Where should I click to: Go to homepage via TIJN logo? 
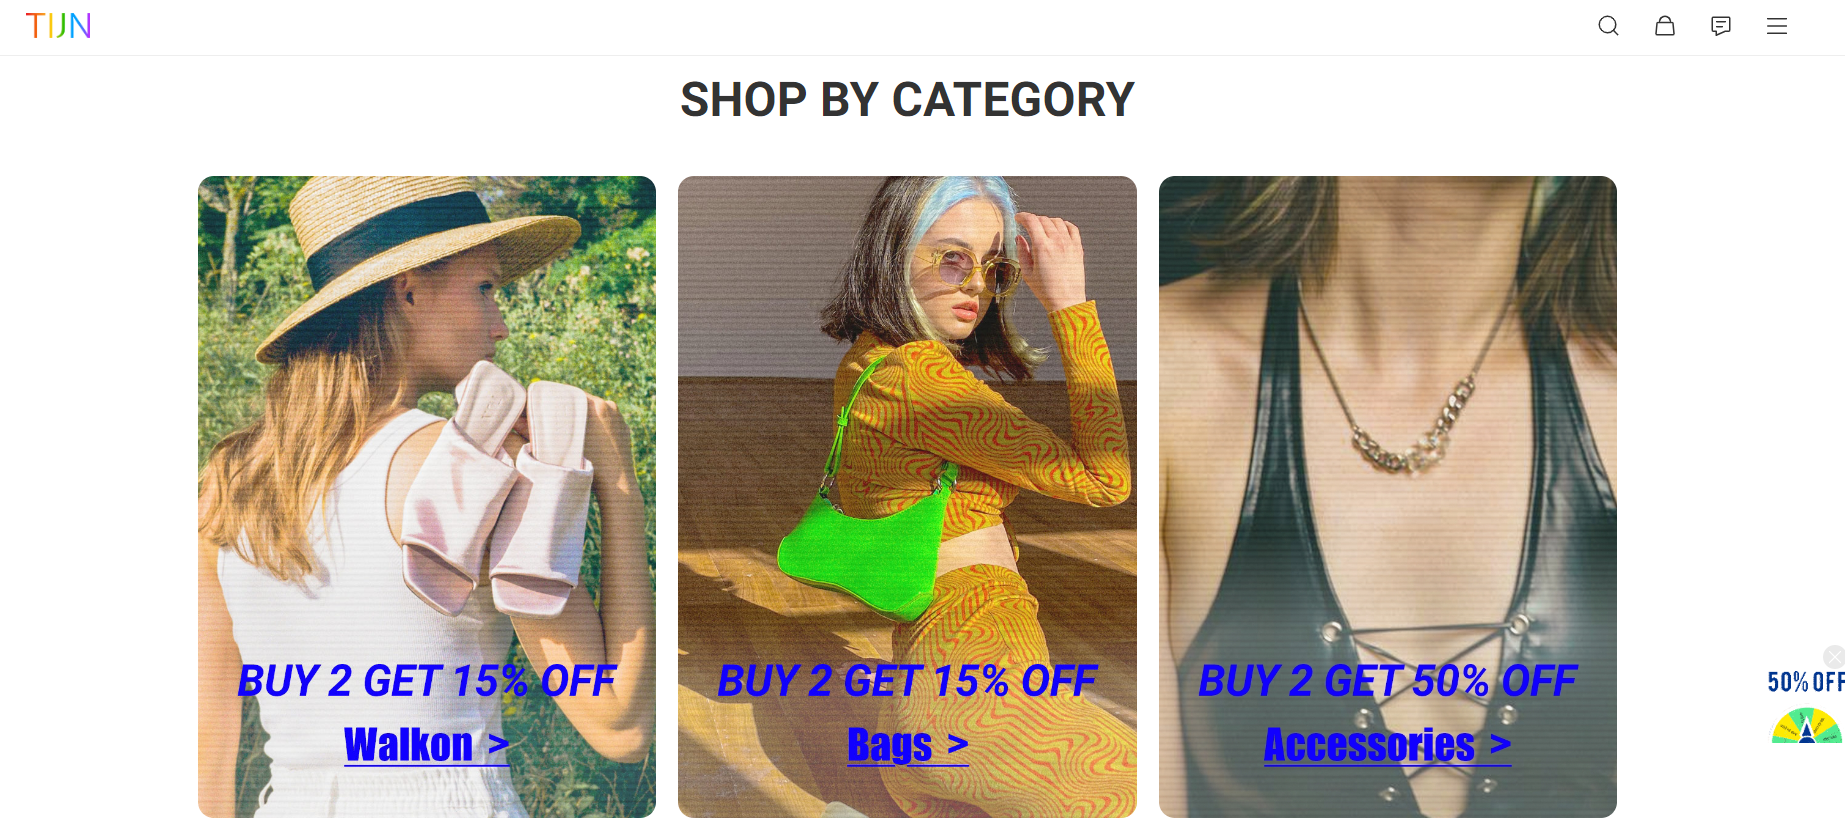coord(58,26)
